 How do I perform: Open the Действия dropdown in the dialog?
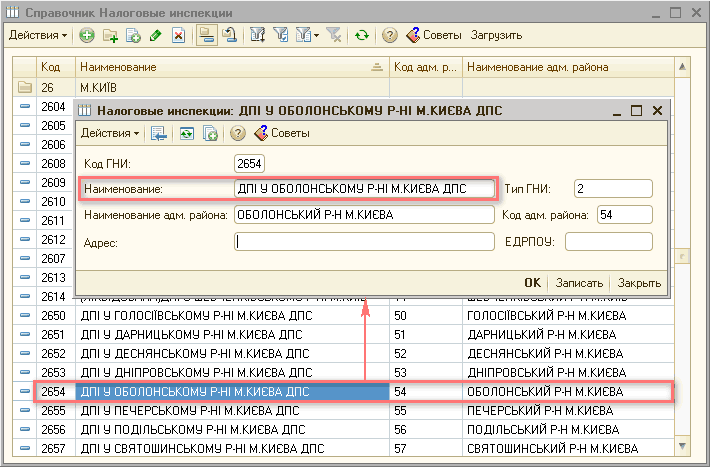[x=110, y=133]
